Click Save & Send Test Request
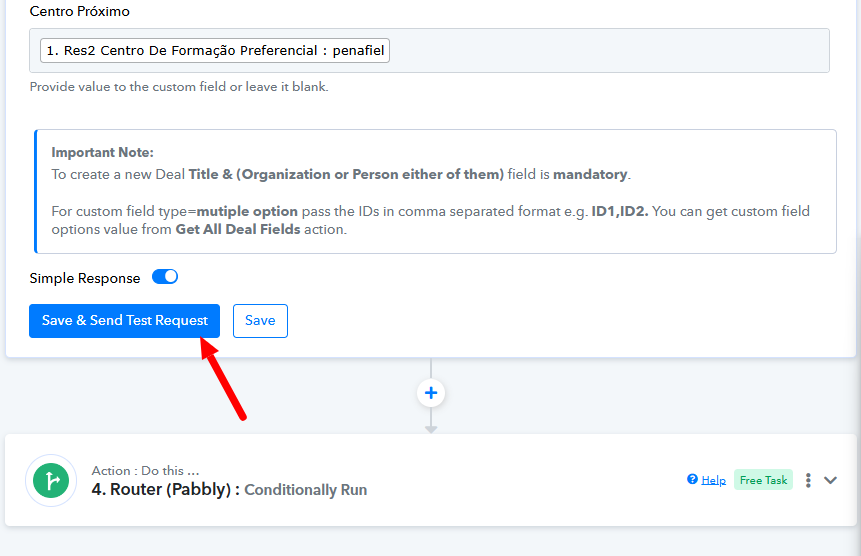Viewport: 861px width, 556px height. [x=125, y=321]
